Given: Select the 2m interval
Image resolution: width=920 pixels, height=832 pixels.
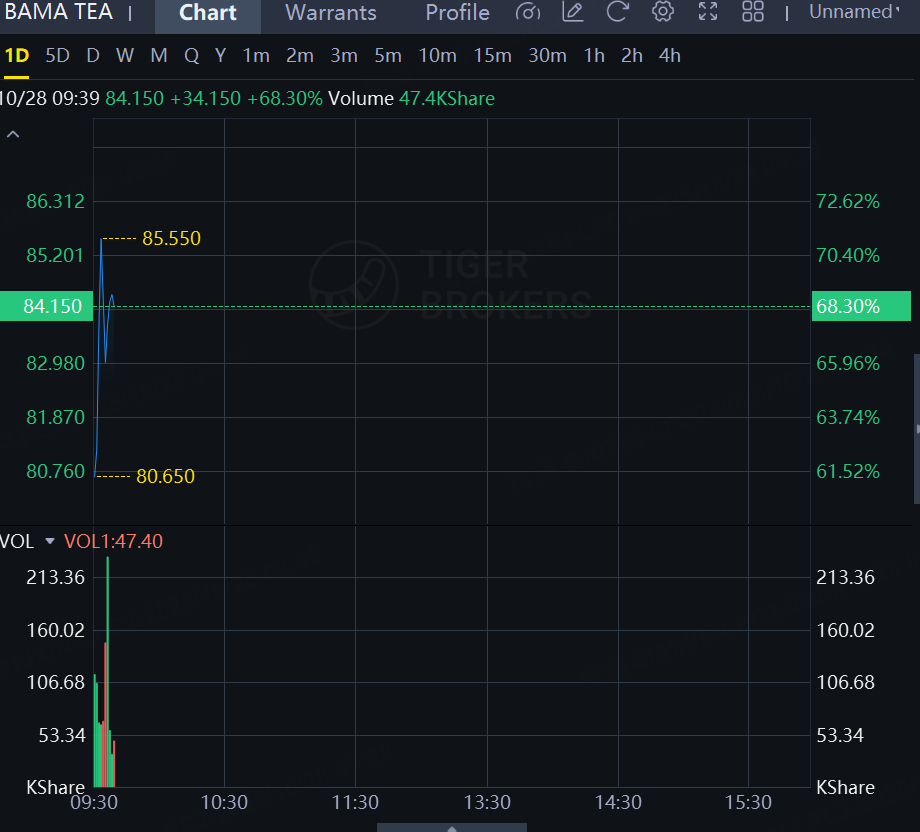Looking at the screenshot, I should [299, 56].
